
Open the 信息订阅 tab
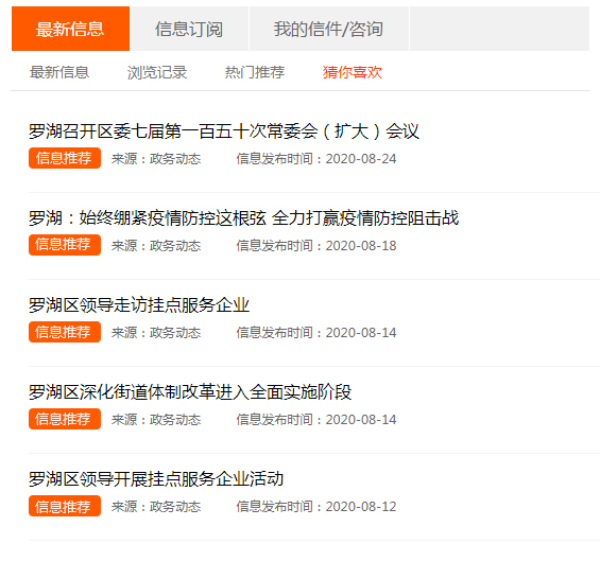click(189, 29)
